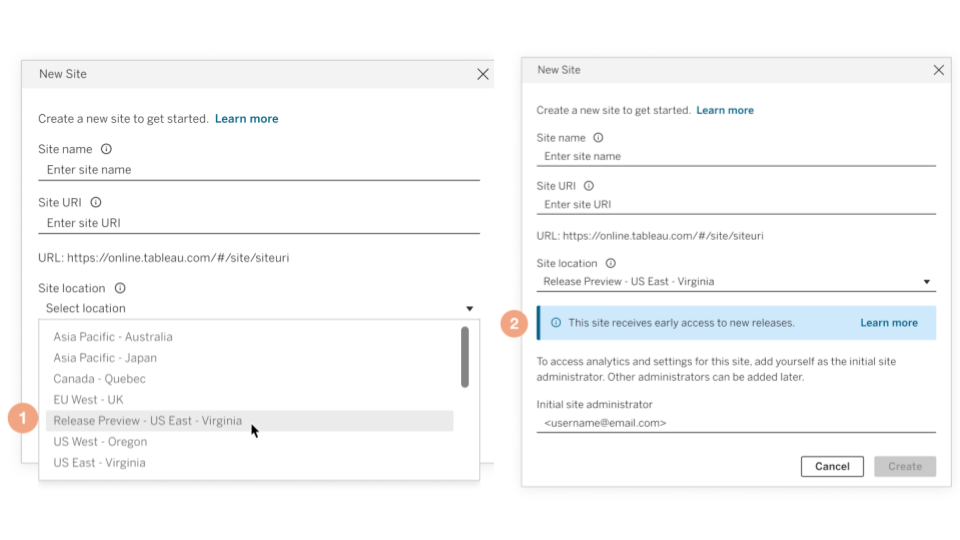This screenshot has width=960, height=540.
Task: Click the Create button
Action: coord(904,466)
